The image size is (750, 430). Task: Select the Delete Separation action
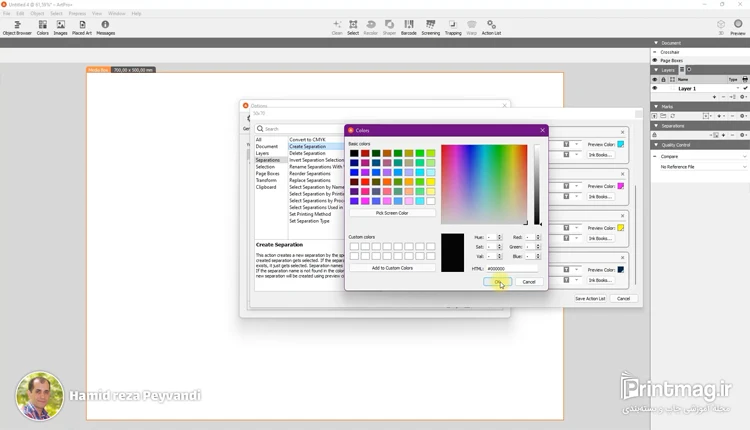308,153
